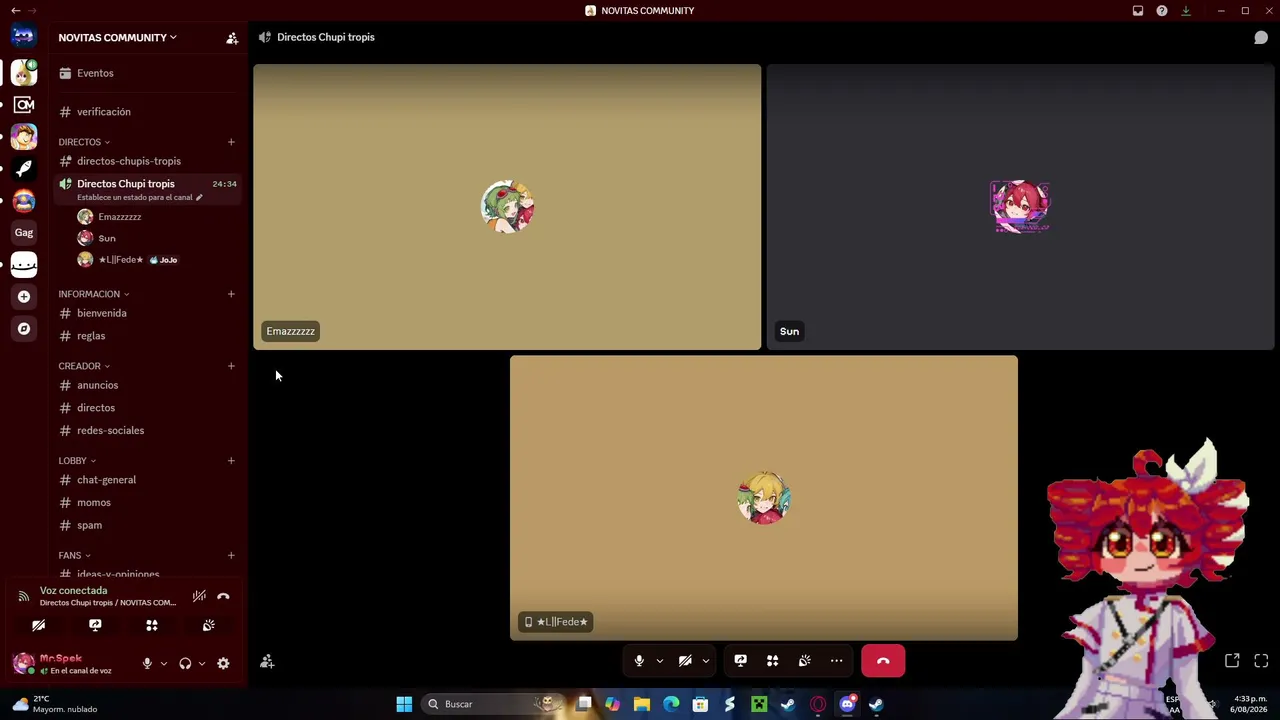Open camera options arrow in call bar
This screenshot has width=1280, height=720.
point(705,661)
